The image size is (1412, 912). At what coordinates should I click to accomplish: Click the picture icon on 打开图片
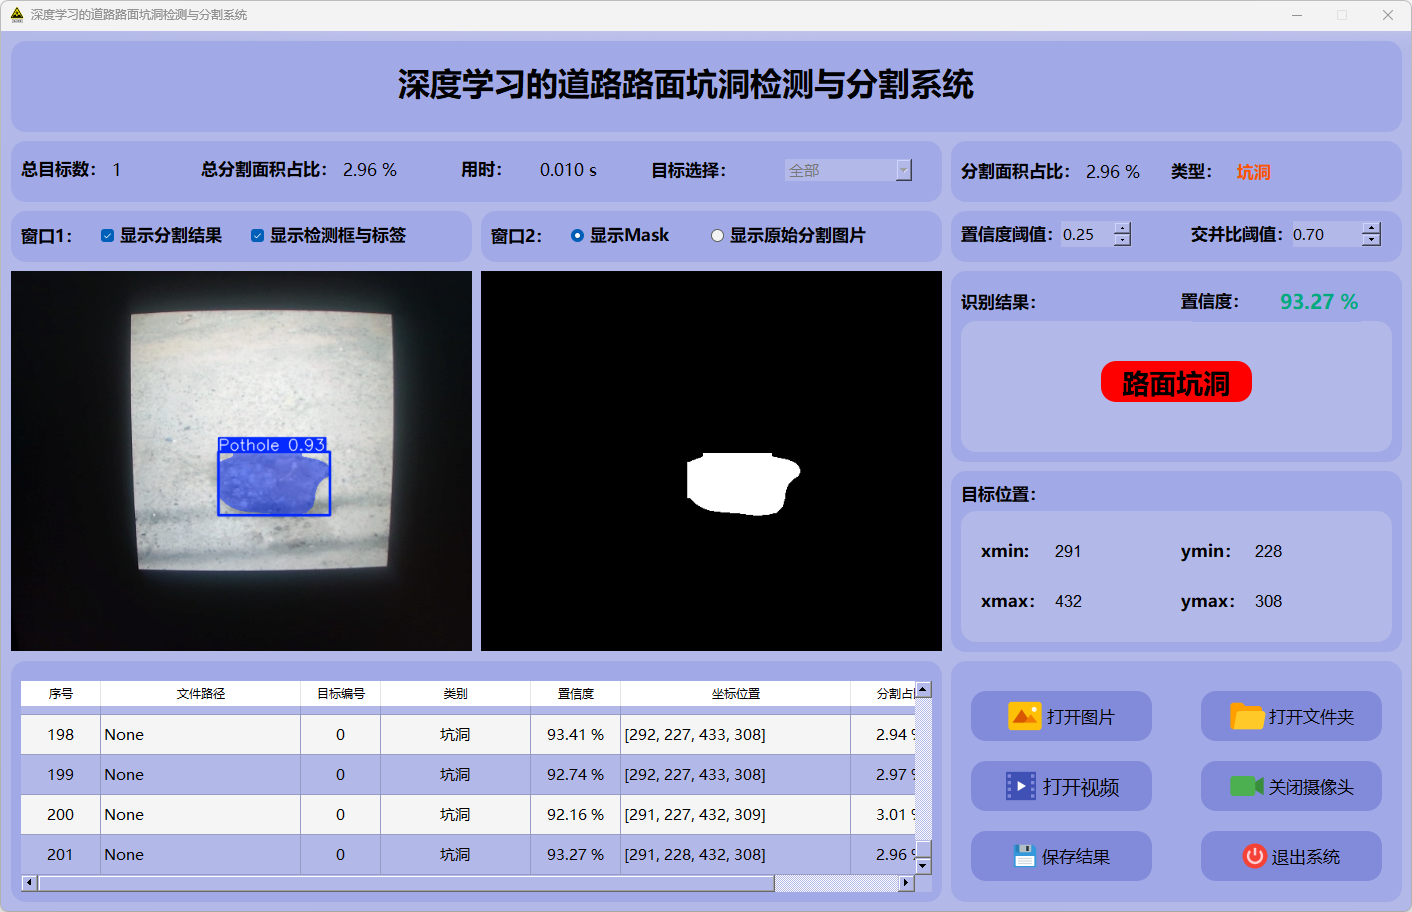point(1024,716)
